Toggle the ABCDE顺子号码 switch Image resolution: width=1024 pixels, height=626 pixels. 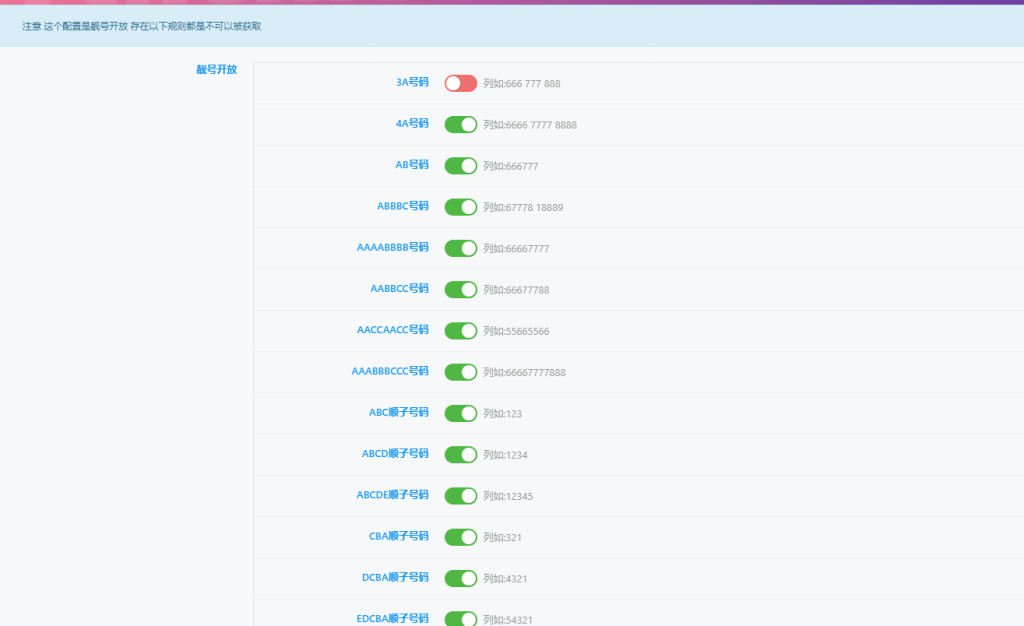pos(461,495)
